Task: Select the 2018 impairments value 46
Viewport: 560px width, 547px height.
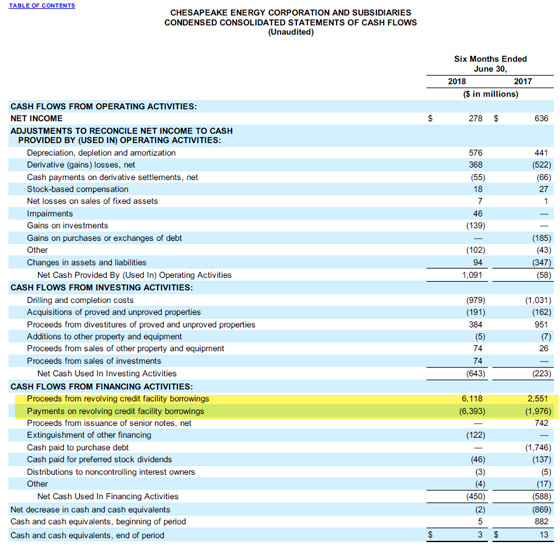Action: point(478,214)
